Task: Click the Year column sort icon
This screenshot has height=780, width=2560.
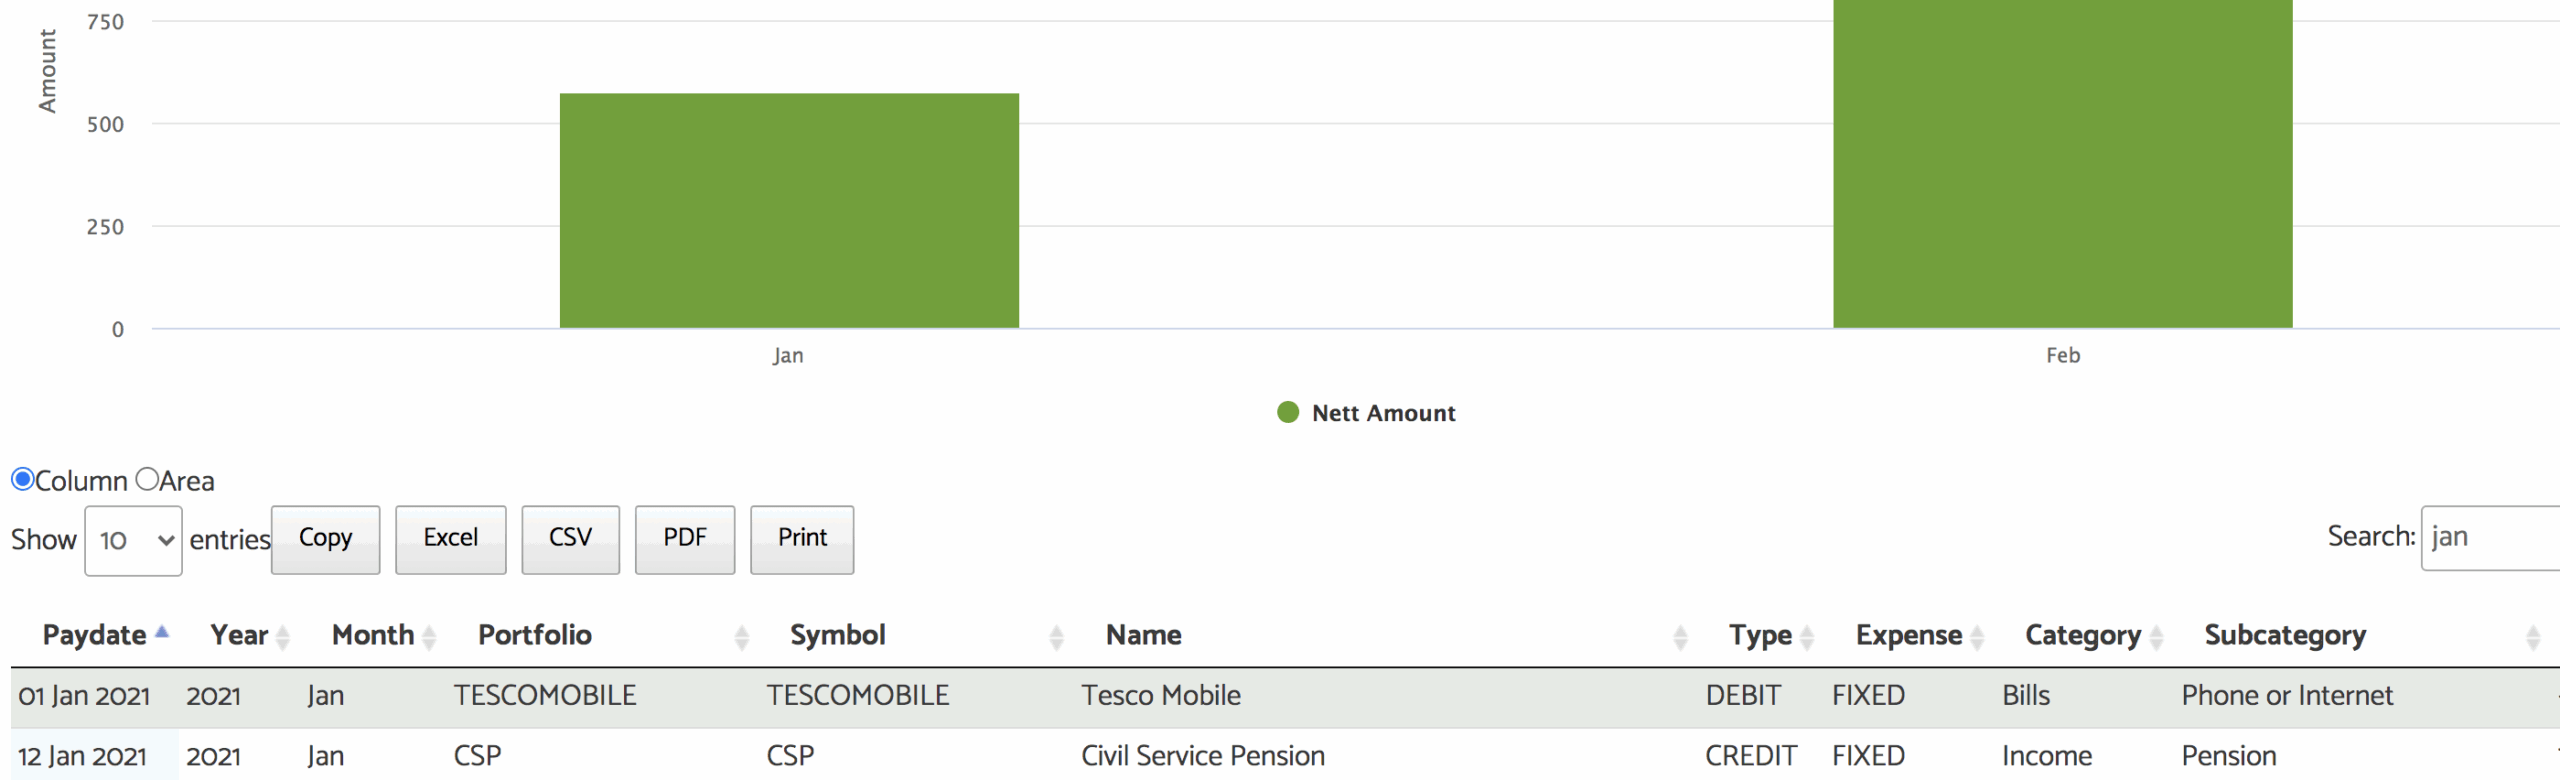Action: click(283, 637)
